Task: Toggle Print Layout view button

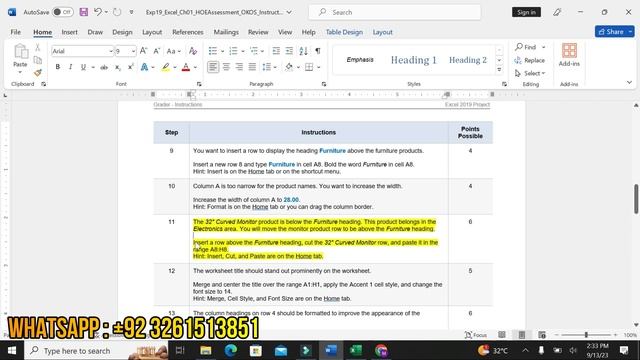Action: pos(522,335)
